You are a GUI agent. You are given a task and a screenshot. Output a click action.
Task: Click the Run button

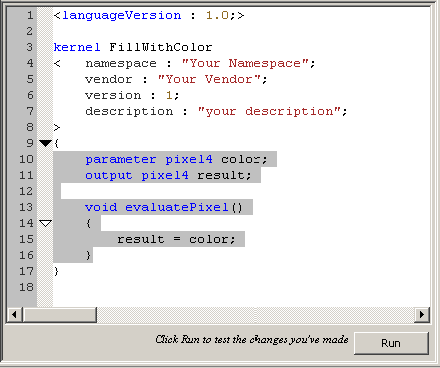point(391,343)
